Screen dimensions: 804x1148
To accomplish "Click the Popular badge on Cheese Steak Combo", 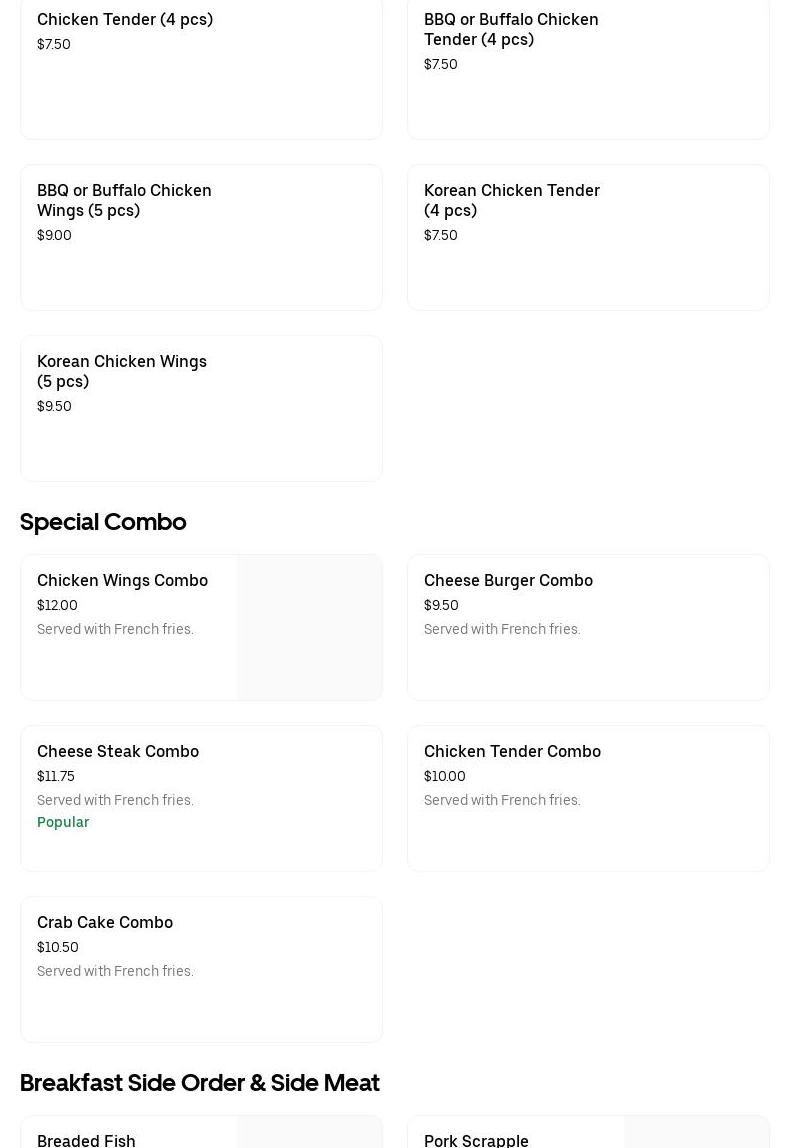I will (63, 822).
